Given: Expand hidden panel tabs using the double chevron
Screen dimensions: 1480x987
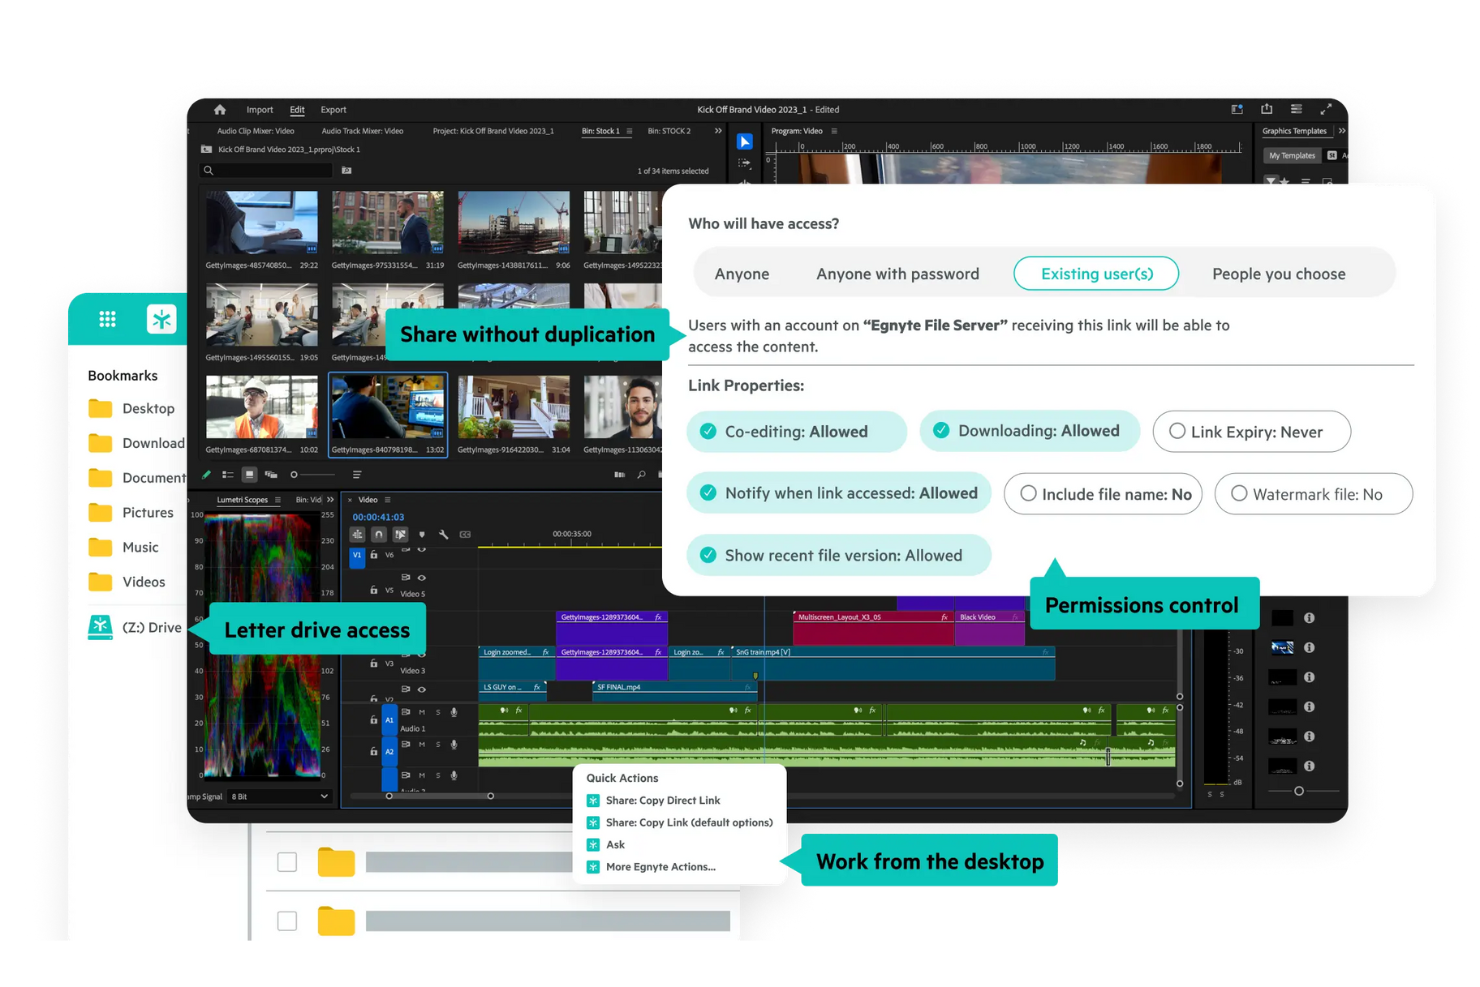Looking at the screenshot, I should coord(718,131).
